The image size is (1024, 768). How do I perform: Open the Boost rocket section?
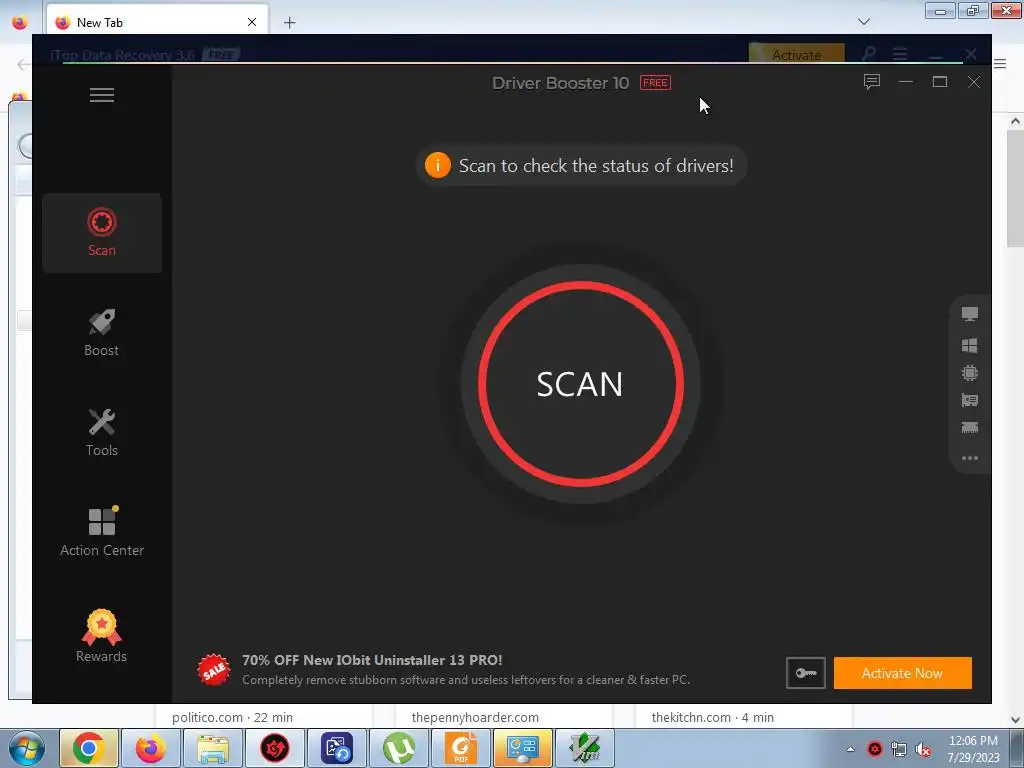pyautogui.click(x=102, y=332)
